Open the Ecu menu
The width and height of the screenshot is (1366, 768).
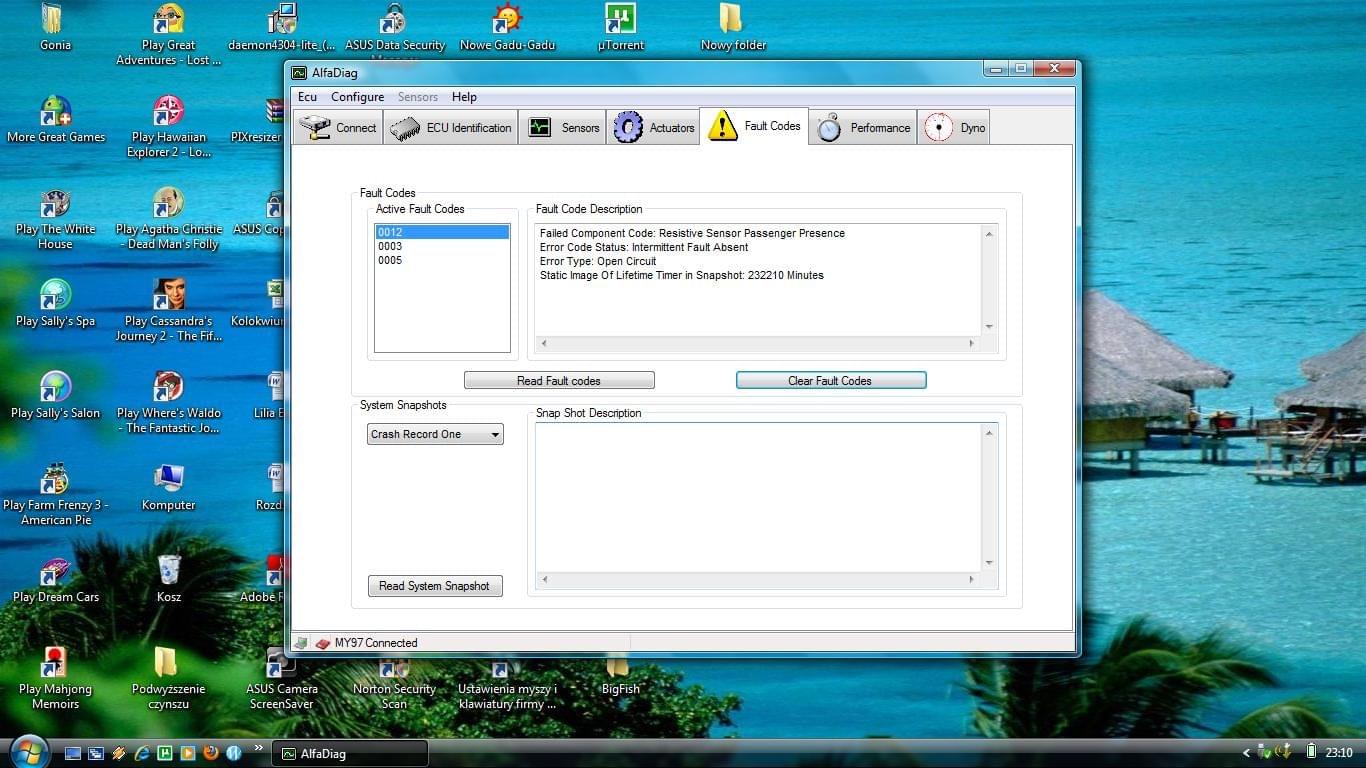(x=307, y=97)
